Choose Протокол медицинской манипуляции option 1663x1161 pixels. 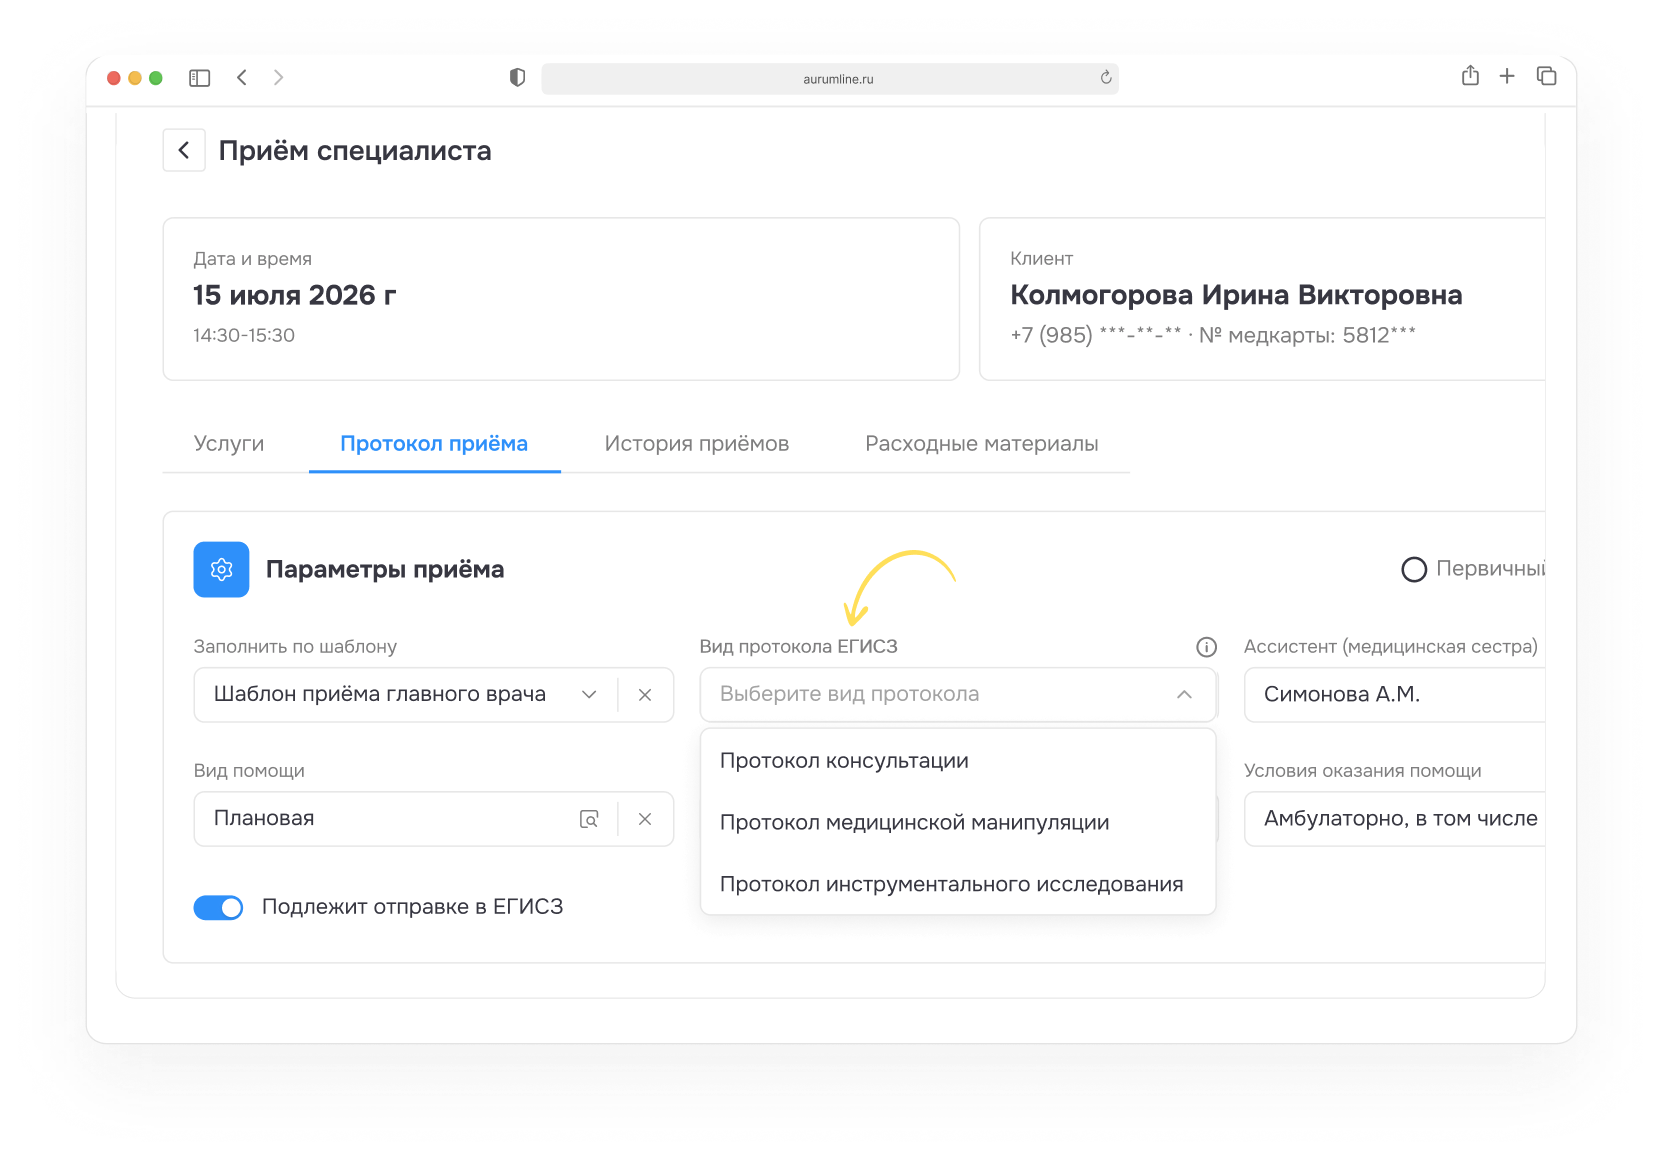tap(958, 823)
